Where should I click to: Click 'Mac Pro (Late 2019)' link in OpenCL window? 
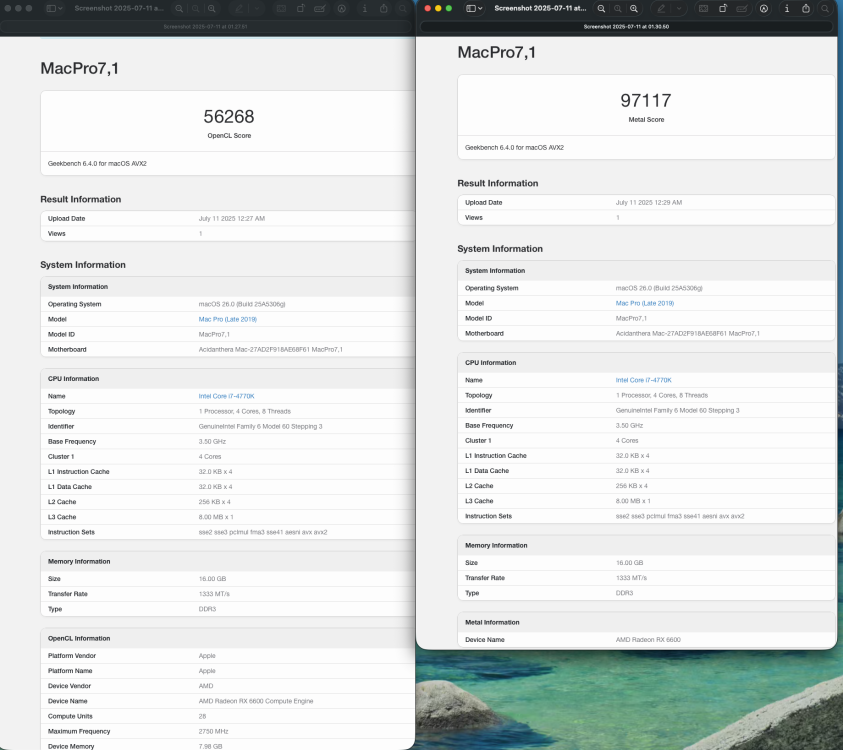coord(227,319)
